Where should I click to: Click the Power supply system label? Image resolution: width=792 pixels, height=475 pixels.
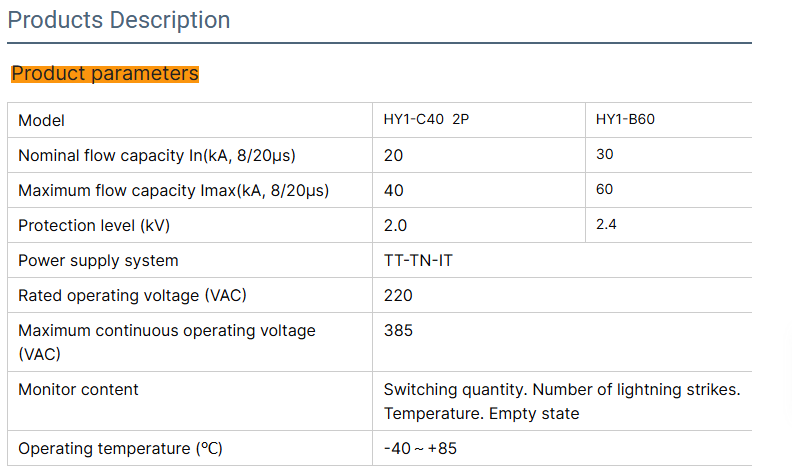(98, 261)
